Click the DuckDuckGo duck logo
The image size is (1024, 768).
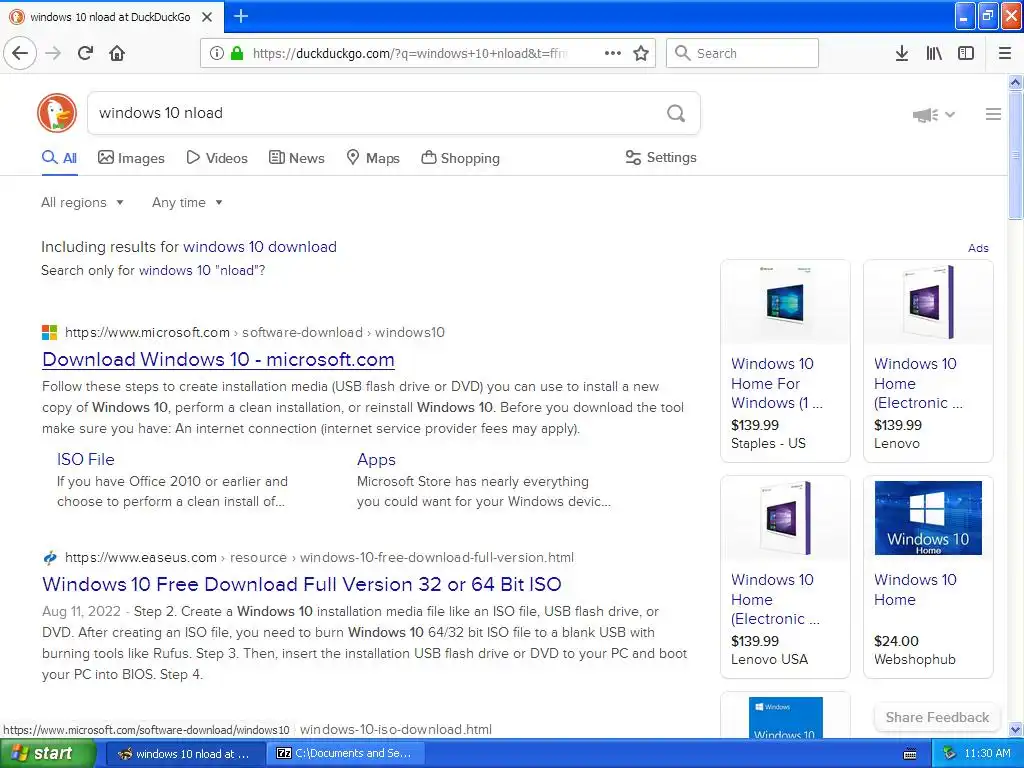(57, 113)
